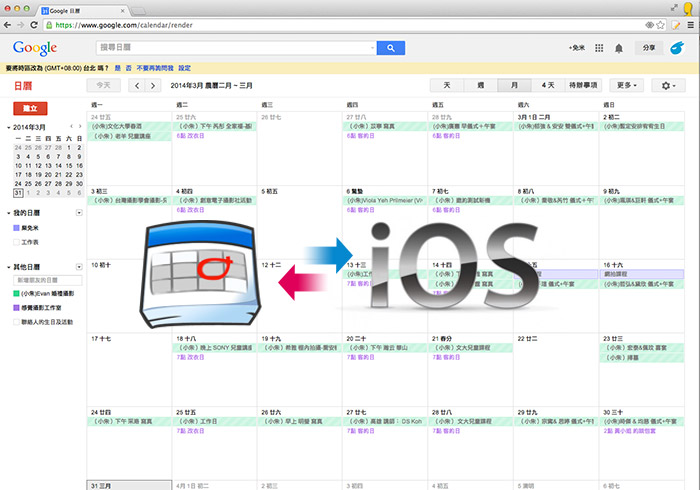Open the blue bird account avatar

point(677,48)
